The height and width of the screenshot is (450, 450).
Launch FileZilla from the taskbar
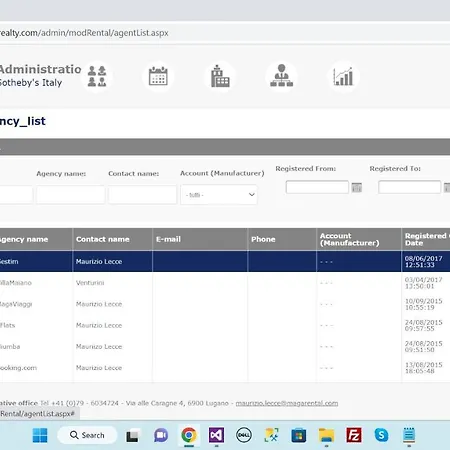[x=354, y=435]
